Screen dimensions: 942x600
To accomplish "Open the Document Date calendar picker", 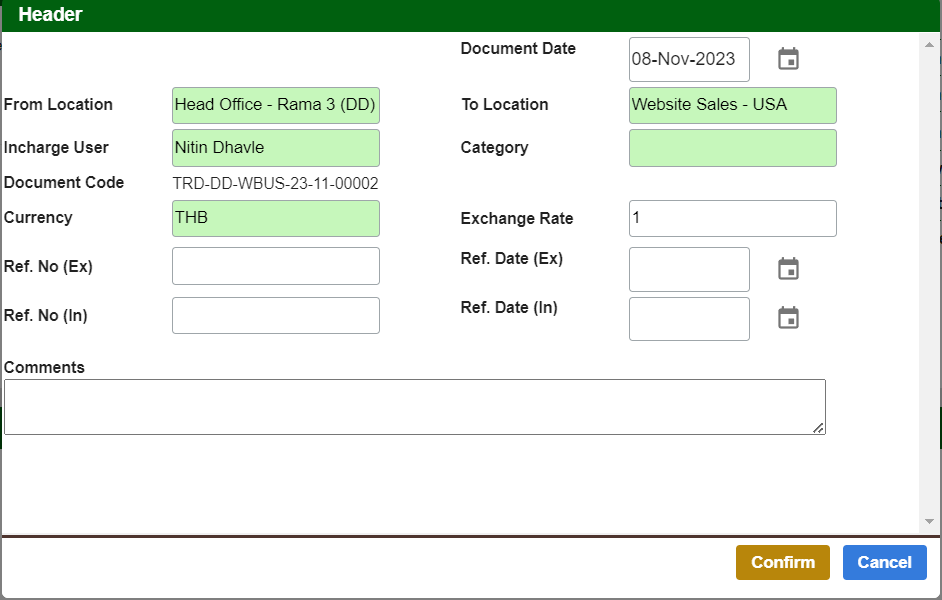I will pos(788,60).
